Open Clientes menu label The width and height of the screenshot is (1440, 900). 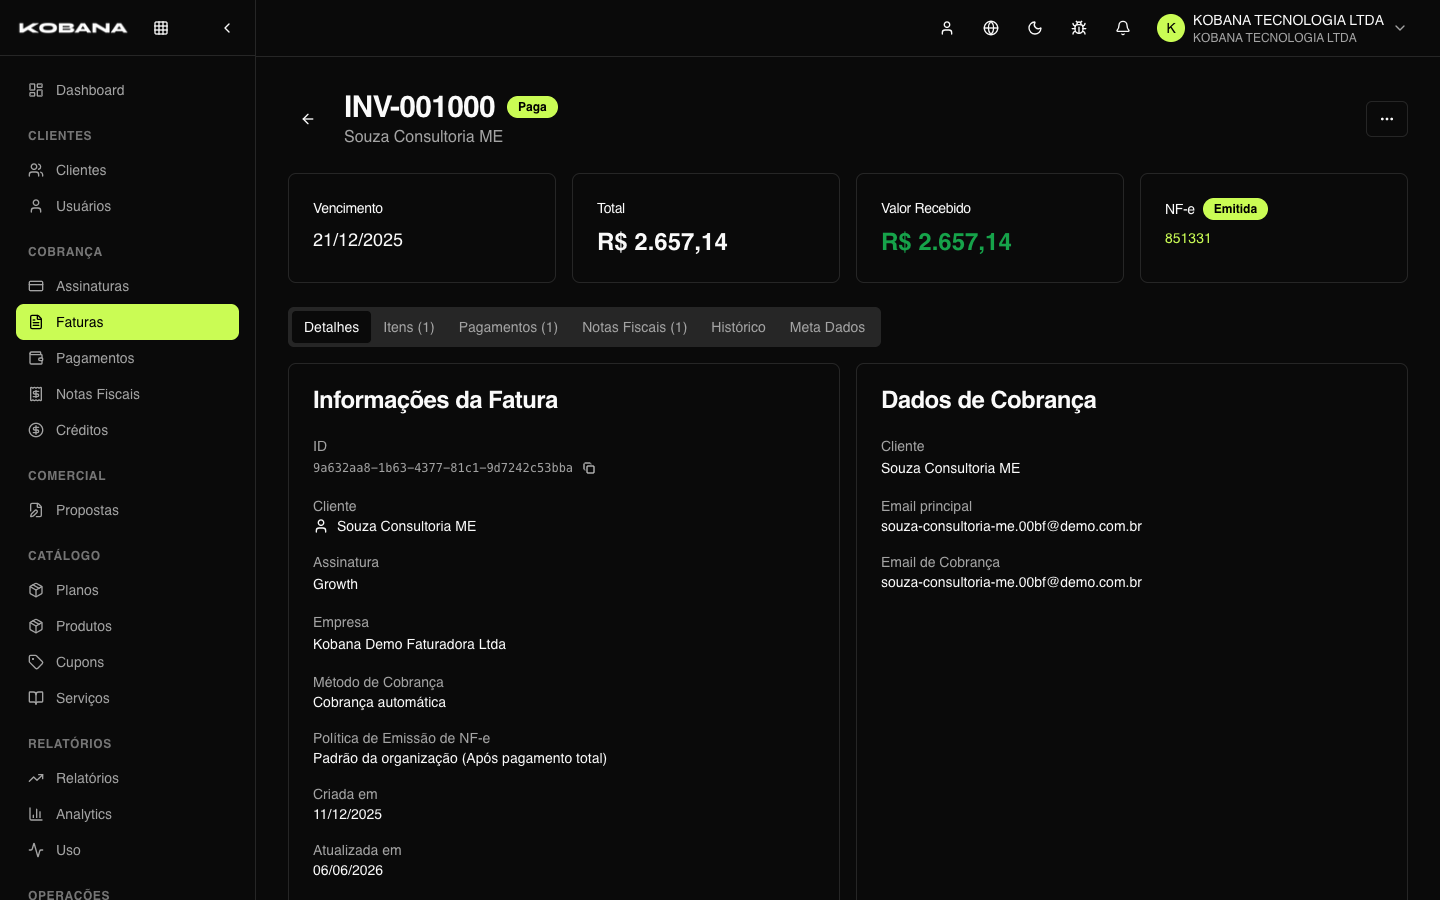click(81, 170)
